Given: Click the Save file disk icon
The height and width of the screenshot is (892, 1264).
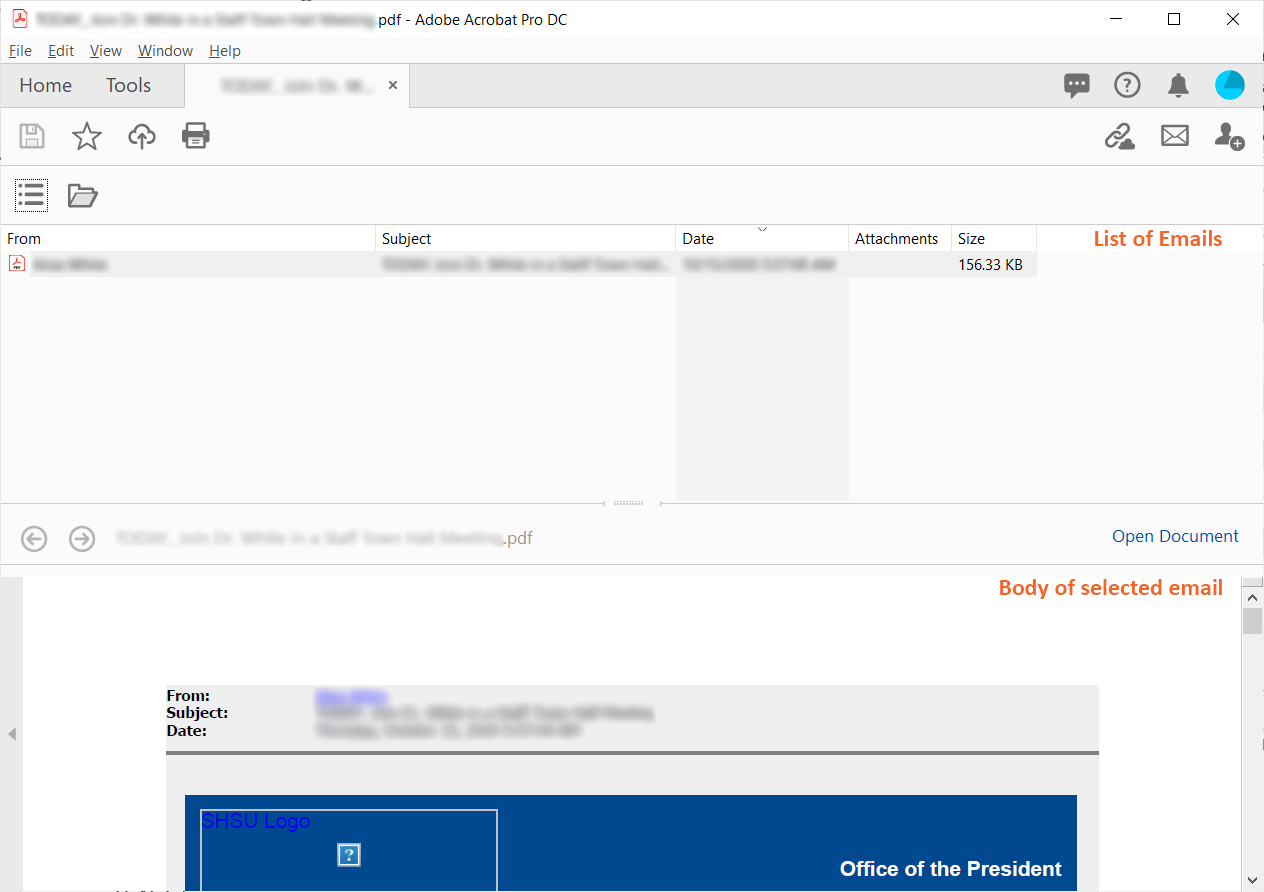Looking at the screenshot, I should [31, 136].
